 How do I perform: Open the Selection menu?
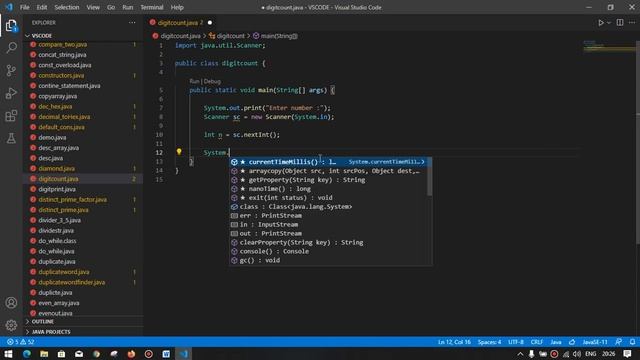point(67,7)
